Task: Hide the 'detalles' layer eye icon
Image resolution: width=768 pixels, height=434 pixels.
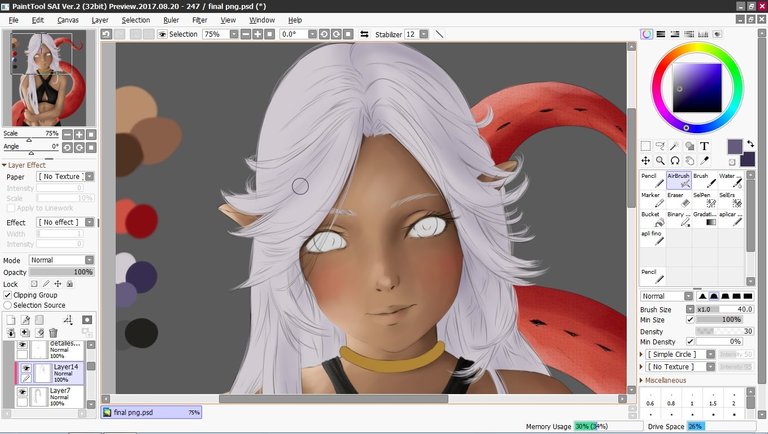Action: click(22, 345)
